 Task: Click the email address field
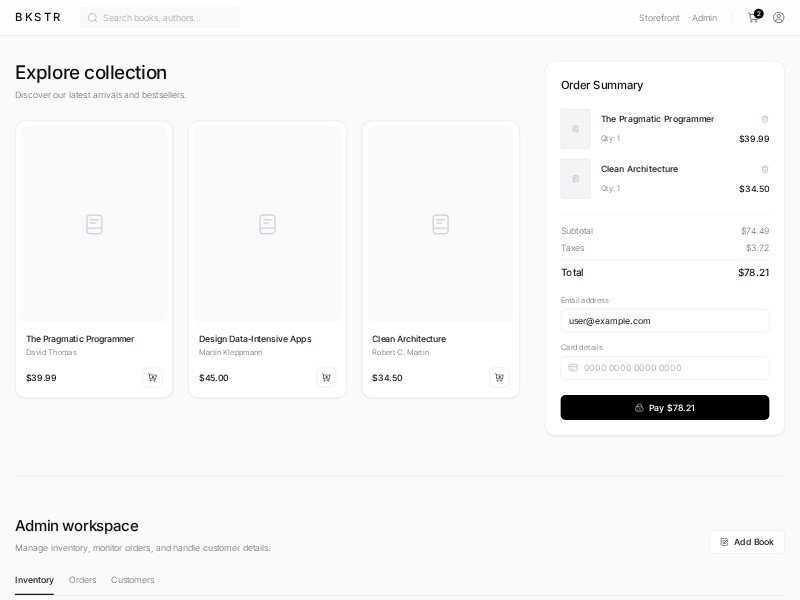tap(665, 321)
